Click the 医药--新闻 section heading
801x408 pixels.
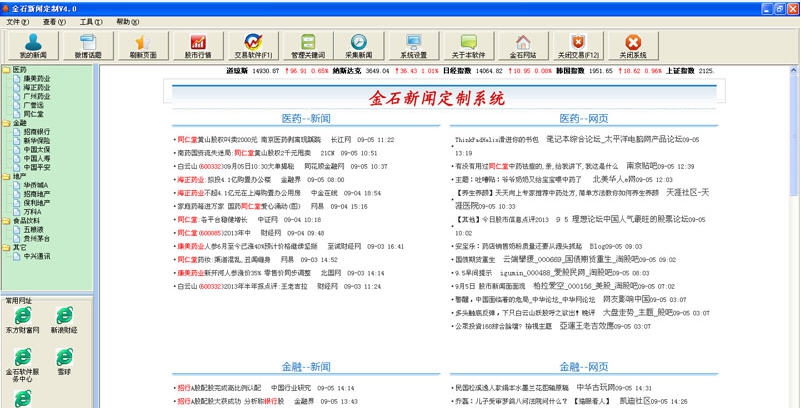coord(306,118)
